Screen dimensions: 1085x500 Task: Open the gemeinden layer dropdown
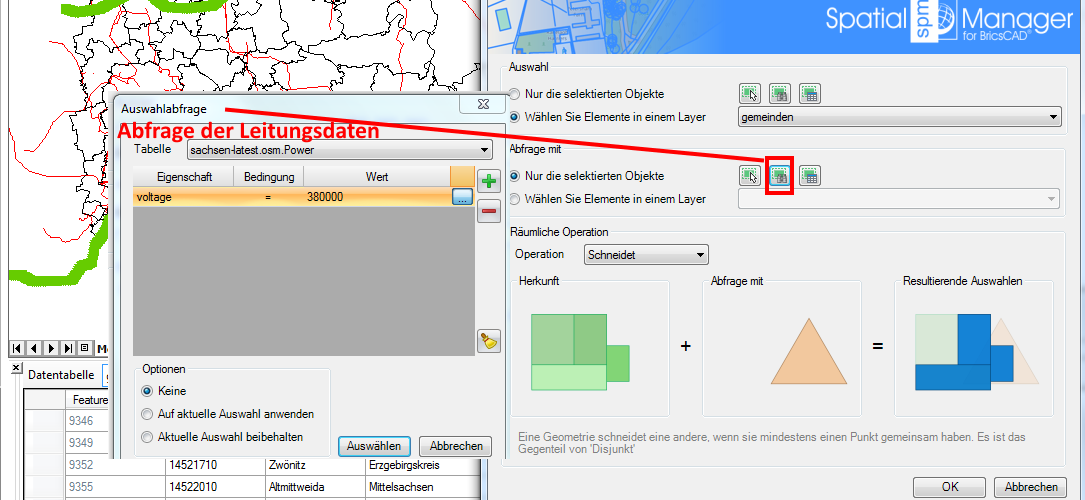[x=898, y=117]
